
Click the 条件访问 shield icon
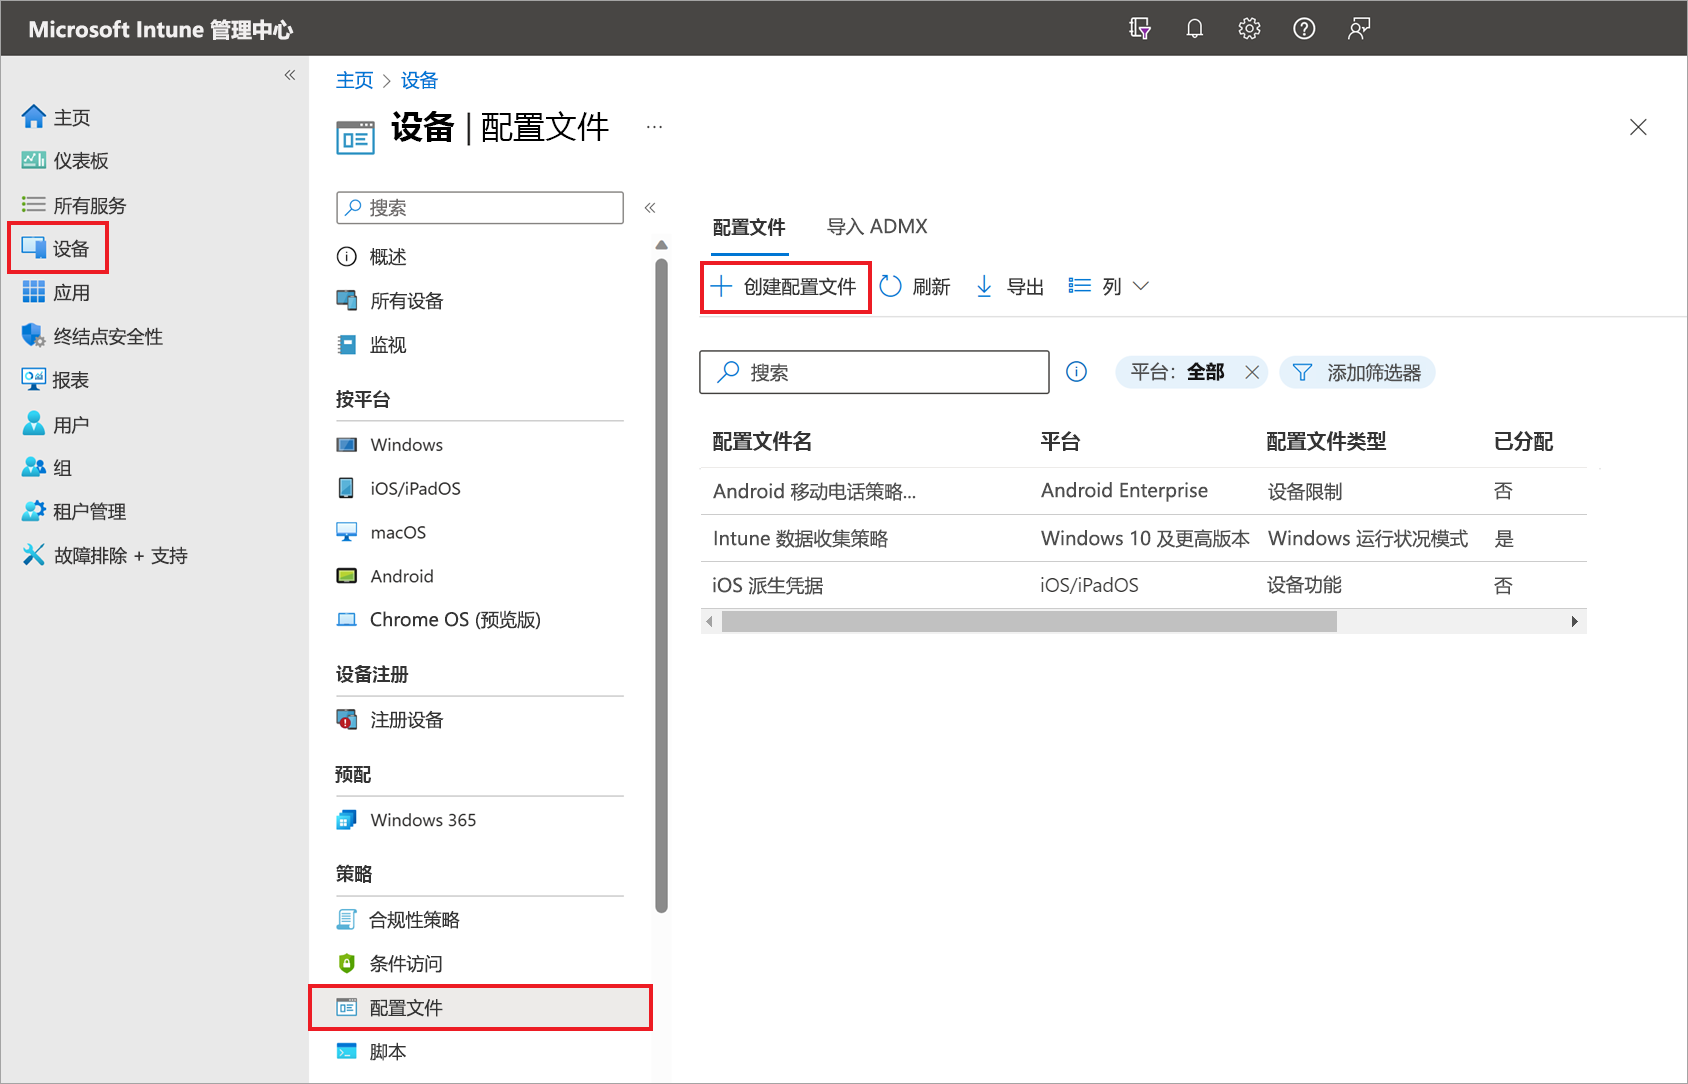click(x=347, y=963)
